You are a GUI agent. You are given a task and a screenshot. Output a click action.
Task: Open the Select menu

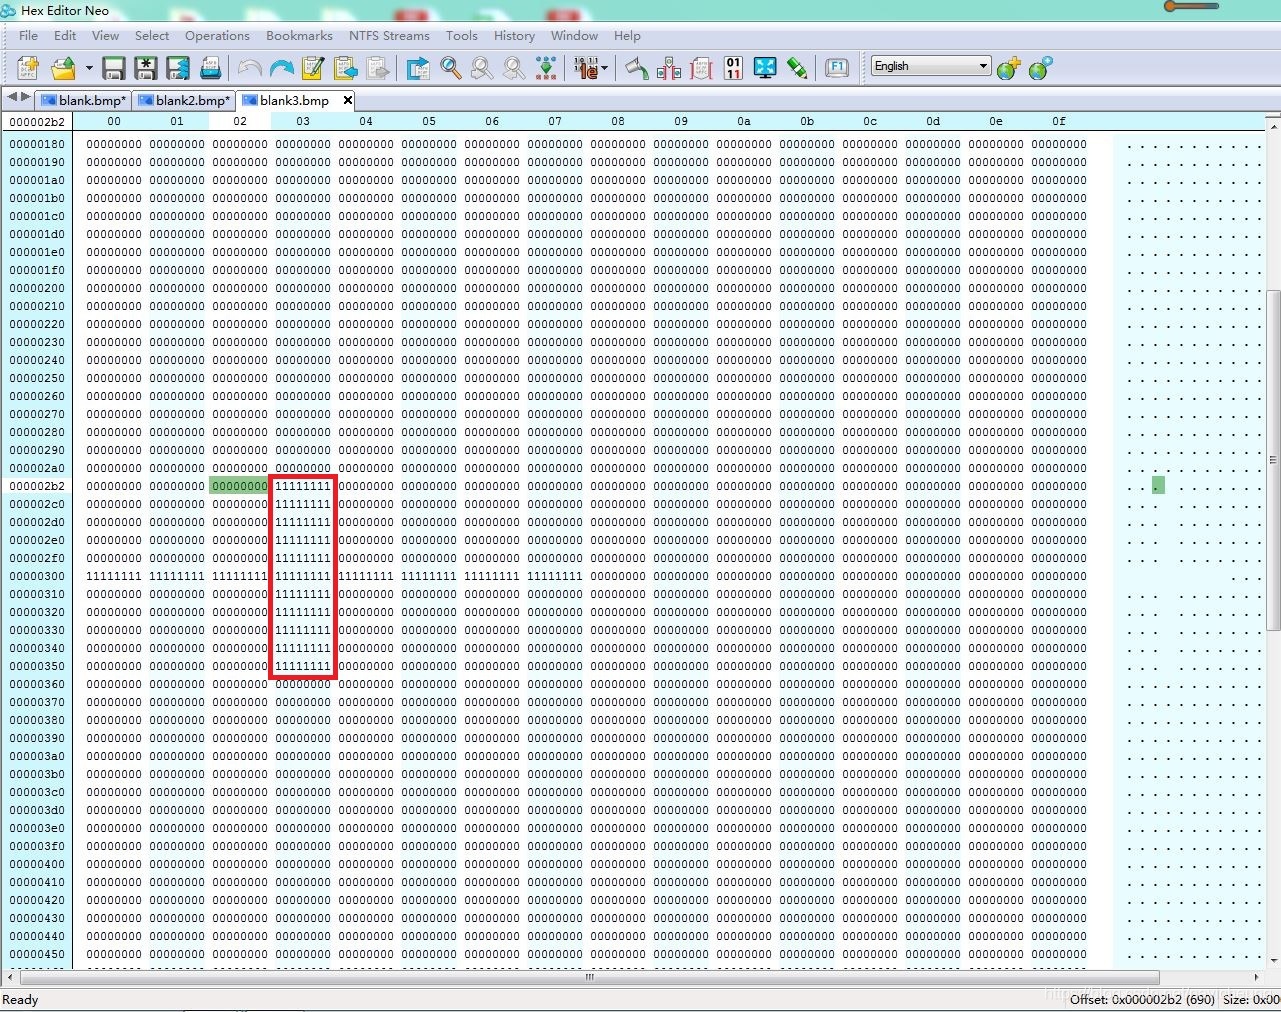[152, 35]
